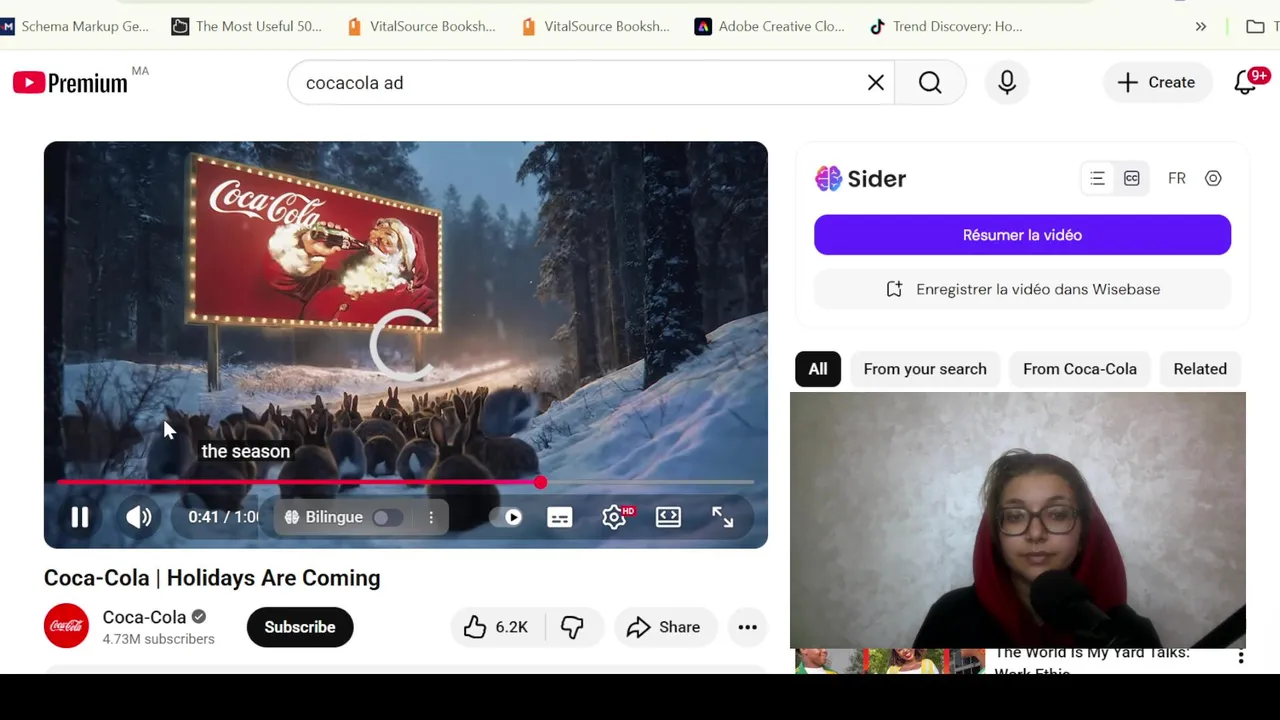Click the Sider subtitles panel icon
The width and height of the screenshot is (1280, 720).
(1132, 178)
